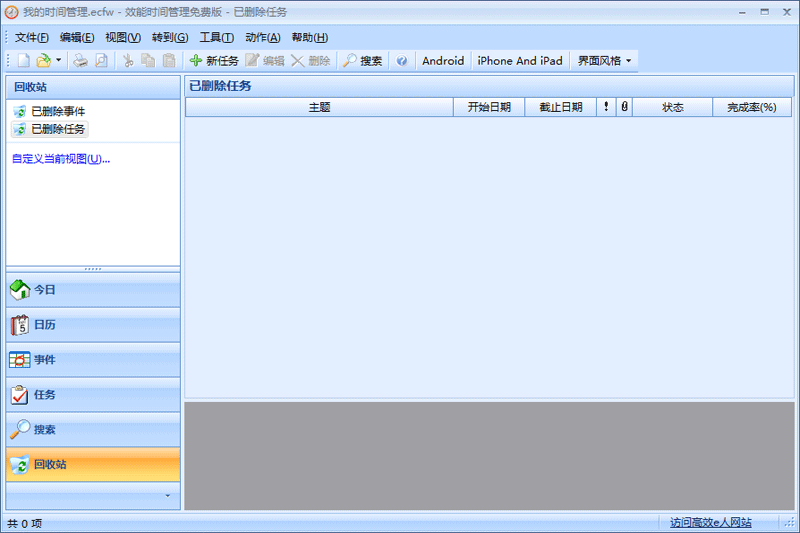Image resolution: width=800 pixels, height=533 pixels.
Task: Click the 编辑 edit toolbar button
Action: (x=265, y=61)
